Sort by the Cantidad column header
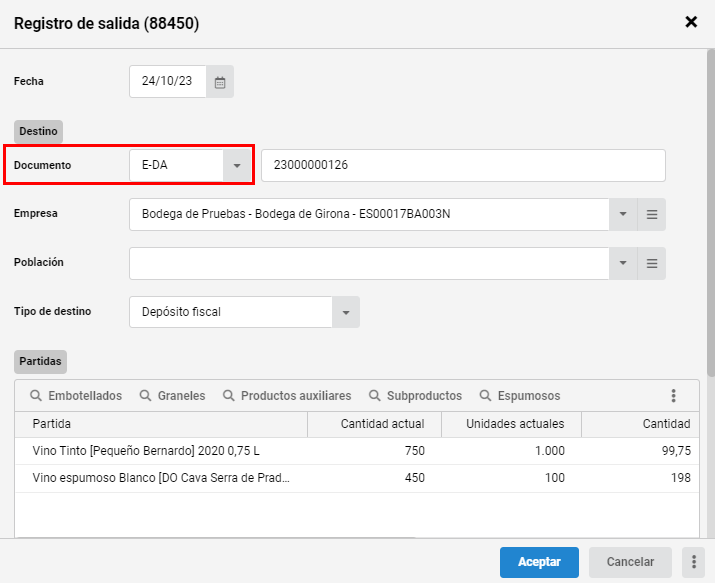 [640, 424]
